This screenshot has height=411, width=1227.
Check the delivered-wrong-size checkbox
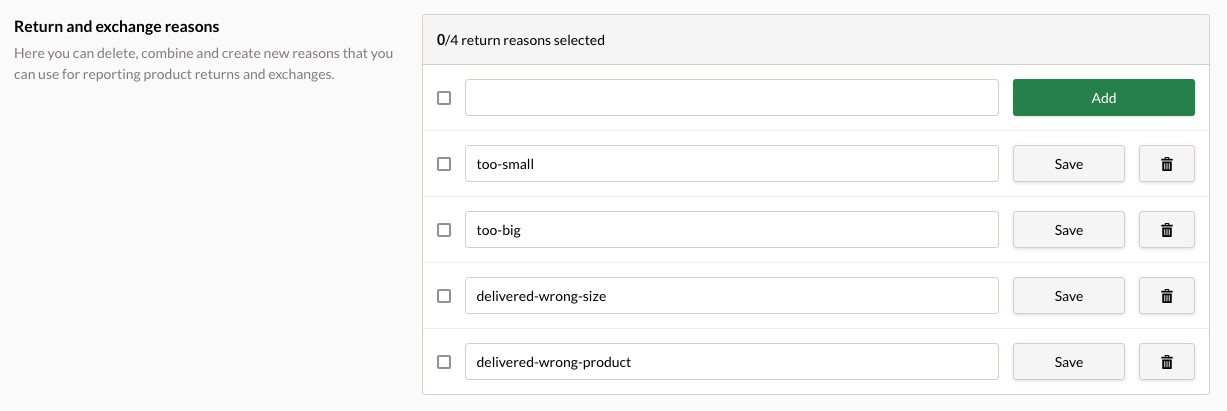click(x=444, y=296)
